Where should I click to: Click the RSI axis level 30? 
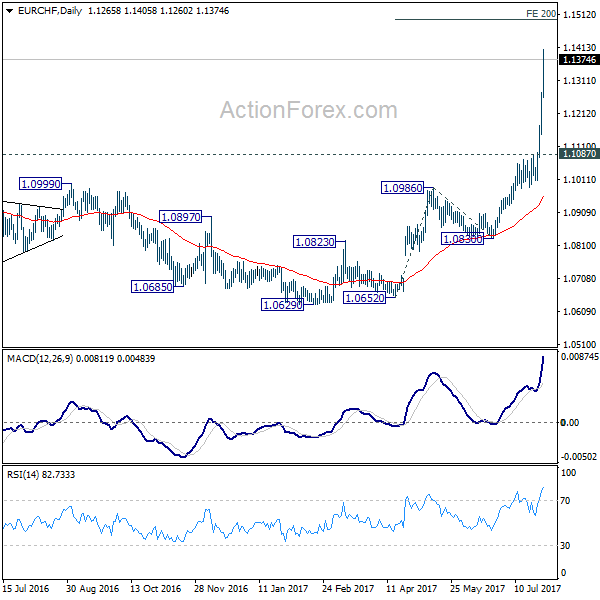(565, 545)
